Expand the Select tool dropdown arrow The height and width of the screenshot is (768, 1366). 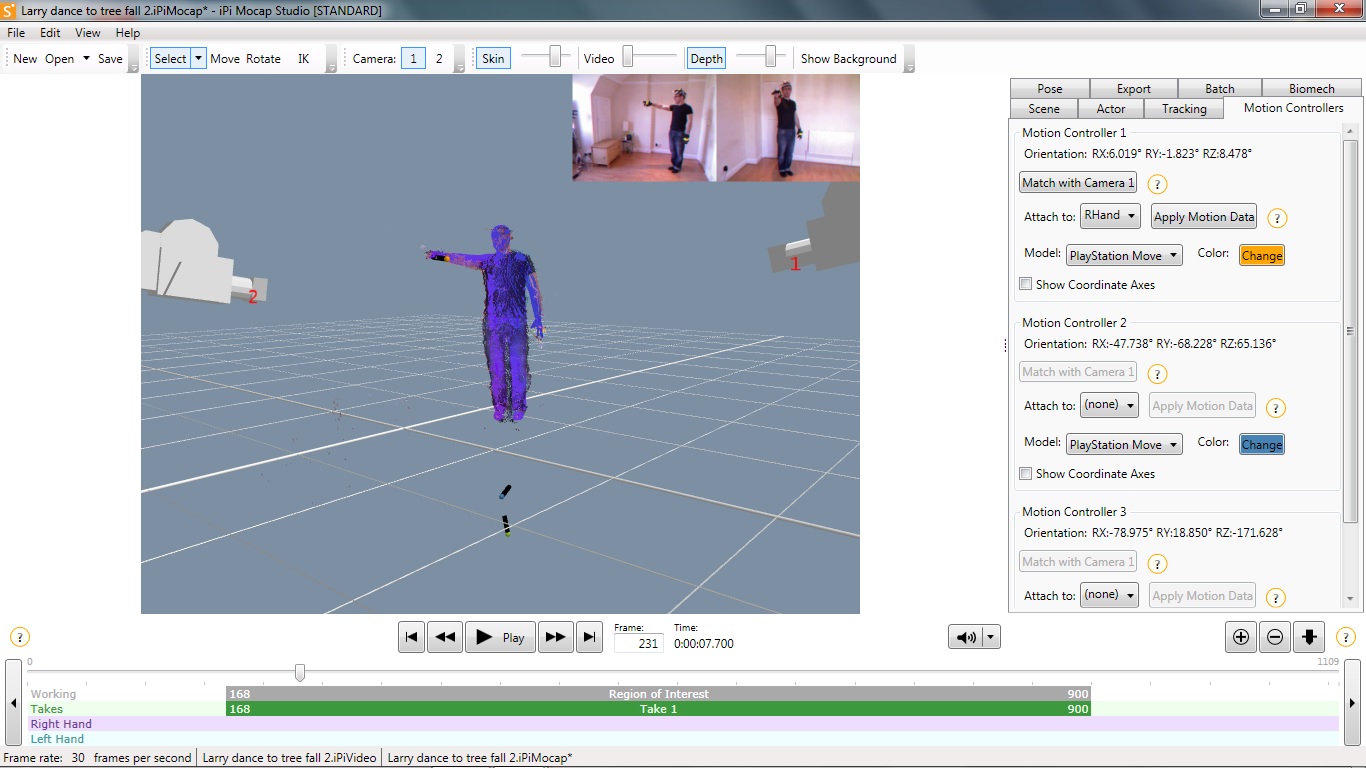198,58
